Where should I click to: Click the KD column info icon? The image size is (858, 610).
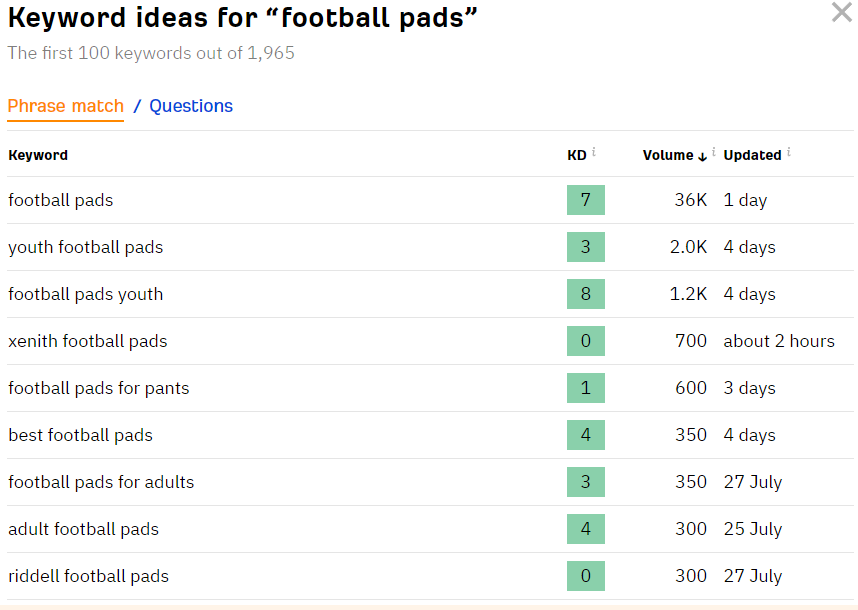click(594, 152)
